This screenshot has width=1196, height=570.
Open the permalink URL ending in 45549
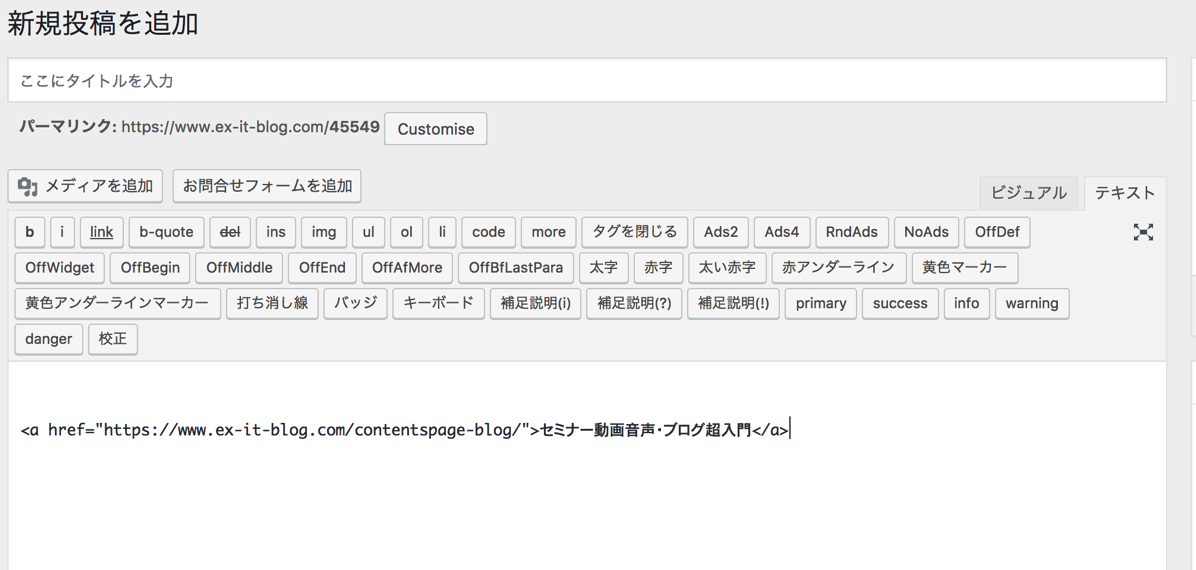[x=250, y=127]
